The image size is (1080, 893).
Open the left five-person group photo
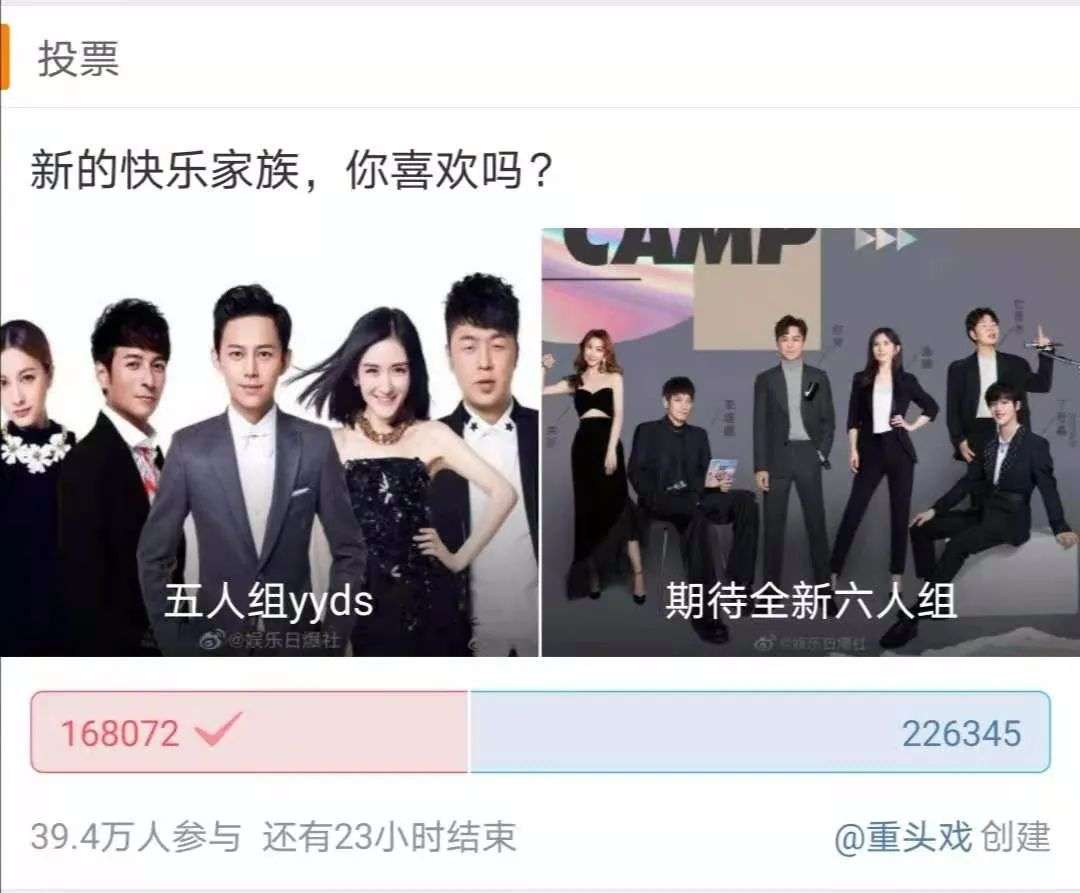[269, 443]
